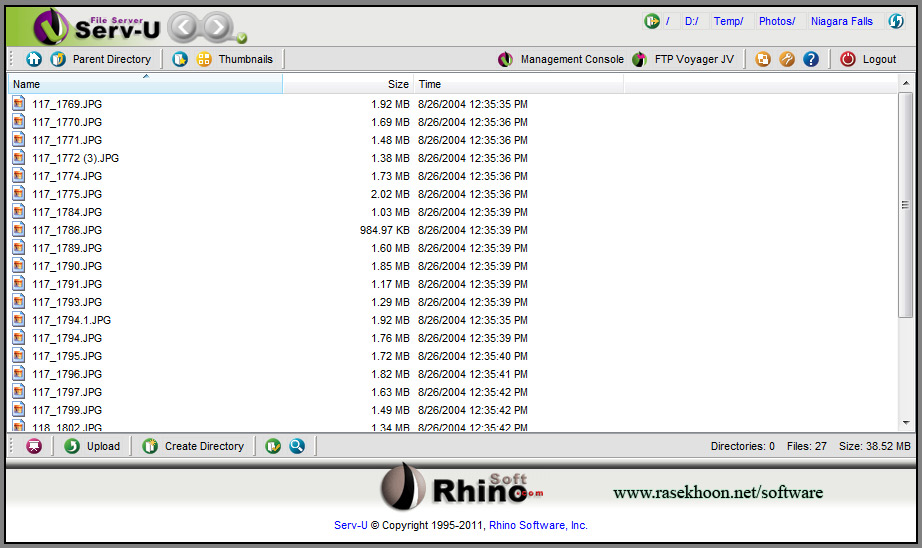Click the Create Directory folder icon

150,446
